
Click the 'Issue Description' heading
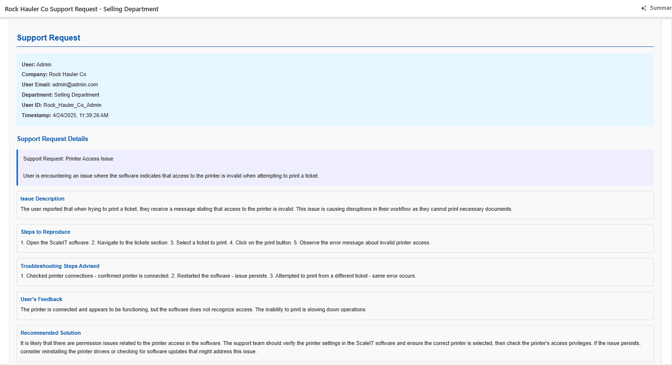coord(42,199)
